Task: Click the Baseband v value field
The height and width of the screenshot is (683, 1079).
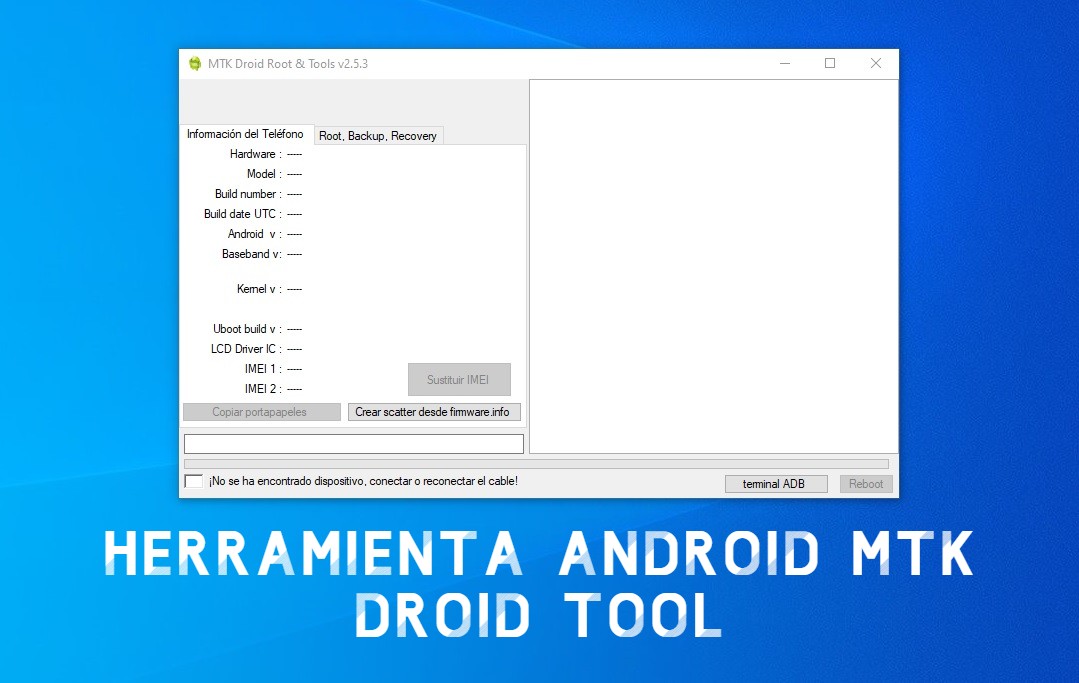Action: (x=296, y=254)
